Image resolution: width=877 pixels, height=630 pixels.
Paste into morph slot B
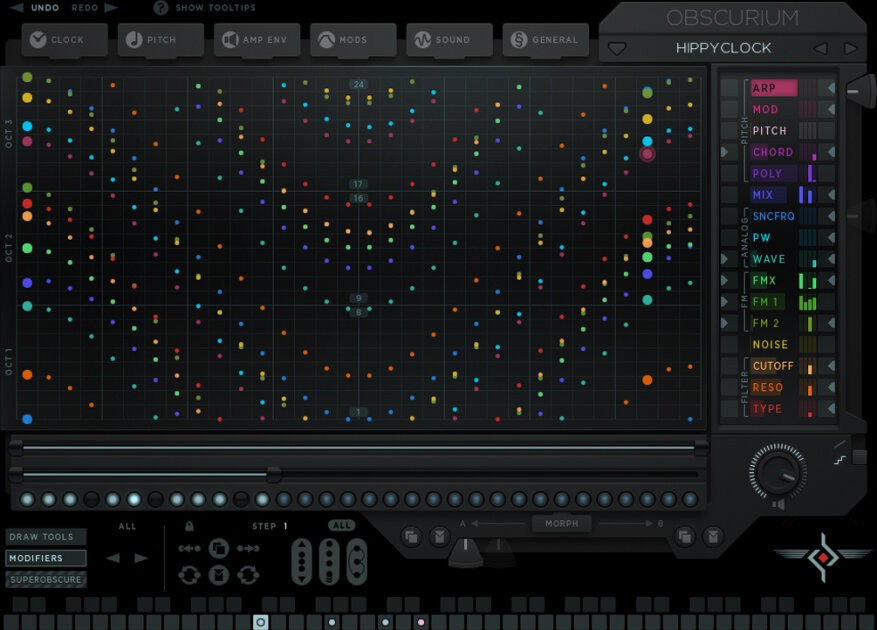[x=713, y=537]
